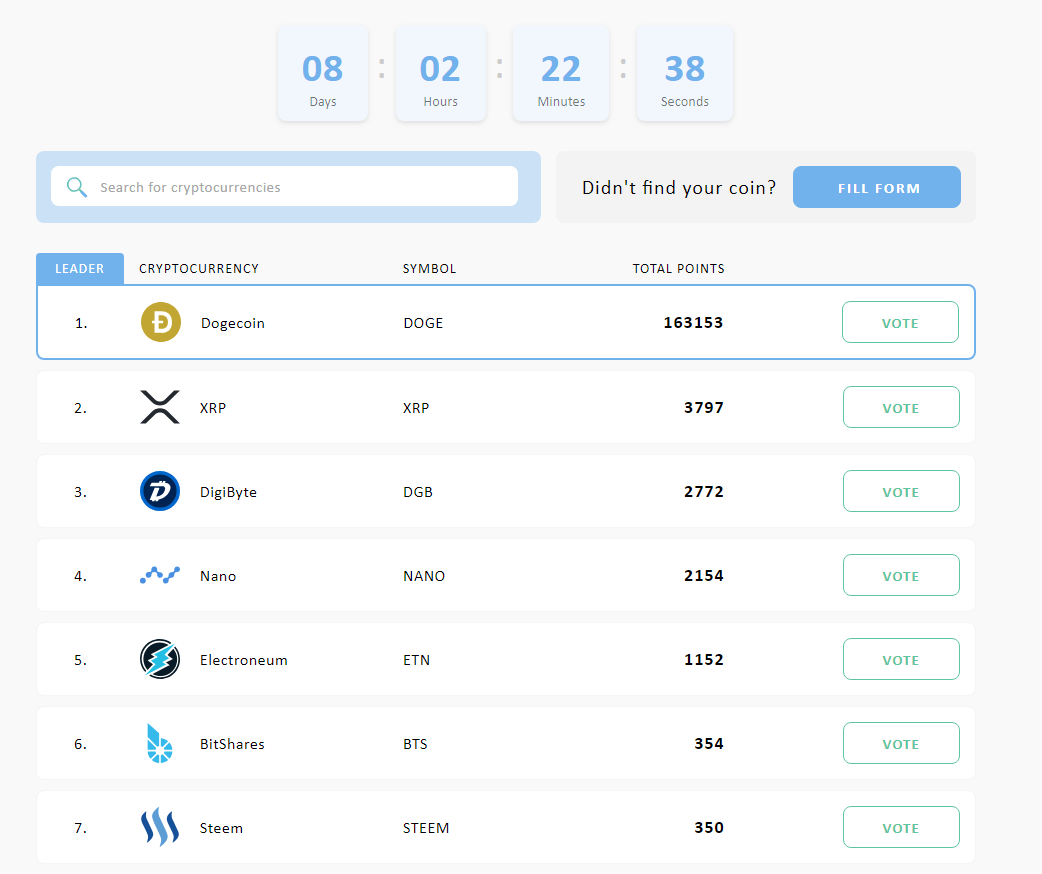
Task: Click the Electroneum name text
Action: (243, 660)
